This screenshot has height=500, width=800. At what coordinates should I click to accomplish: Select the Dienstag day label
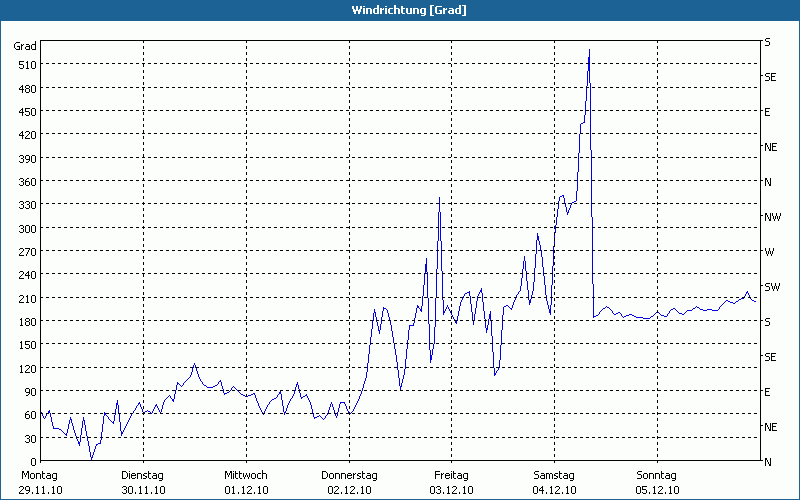pyautogui.click(x=142, y=475)
